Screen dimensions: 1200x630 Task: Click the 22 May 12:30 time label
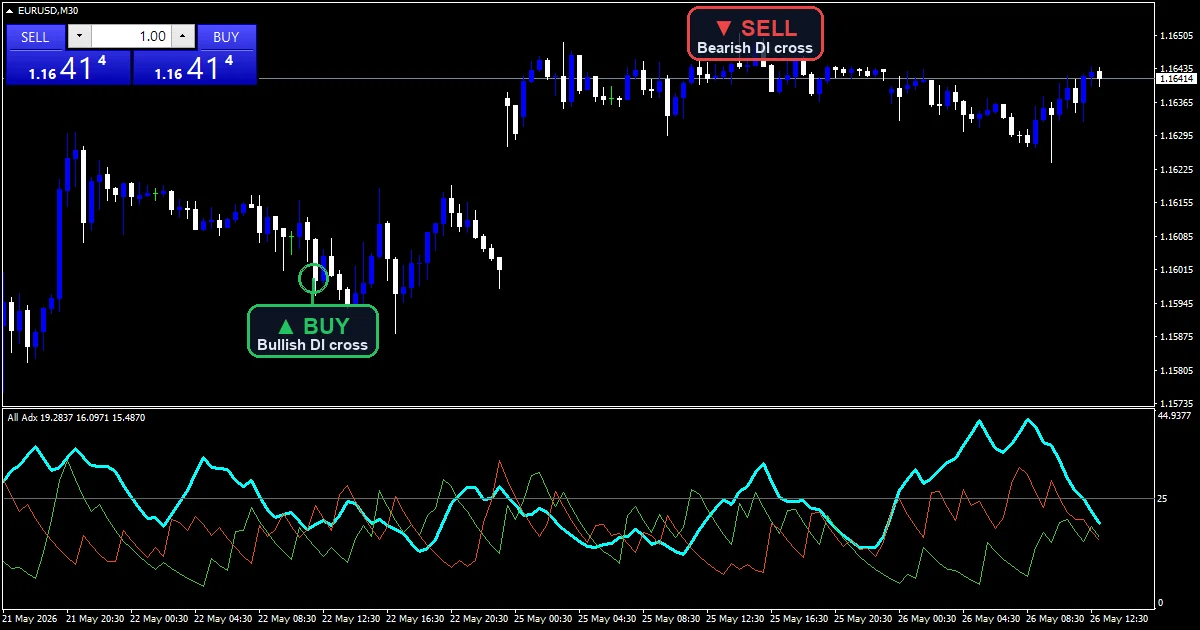coord(351,618)
